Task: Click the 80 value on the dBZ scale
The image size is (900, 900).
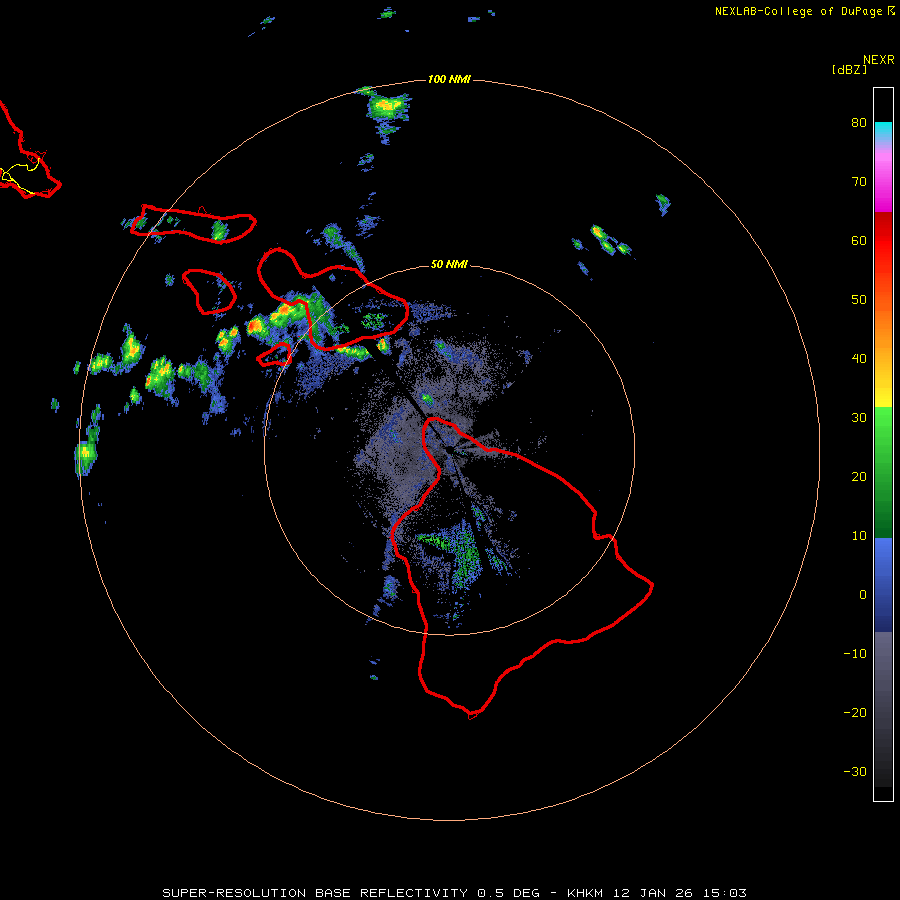Action: tap(859, 123)
